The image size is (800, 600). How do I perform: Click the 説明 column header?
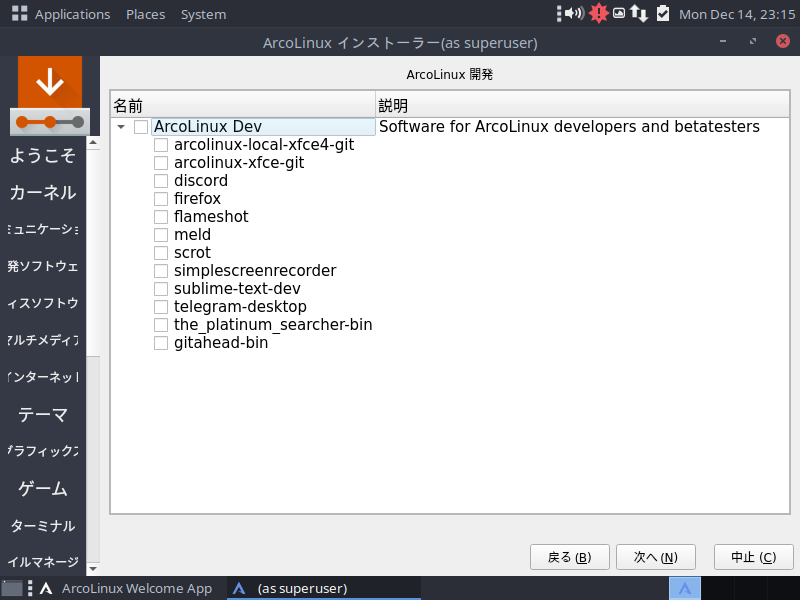click(x=582, y=105)
